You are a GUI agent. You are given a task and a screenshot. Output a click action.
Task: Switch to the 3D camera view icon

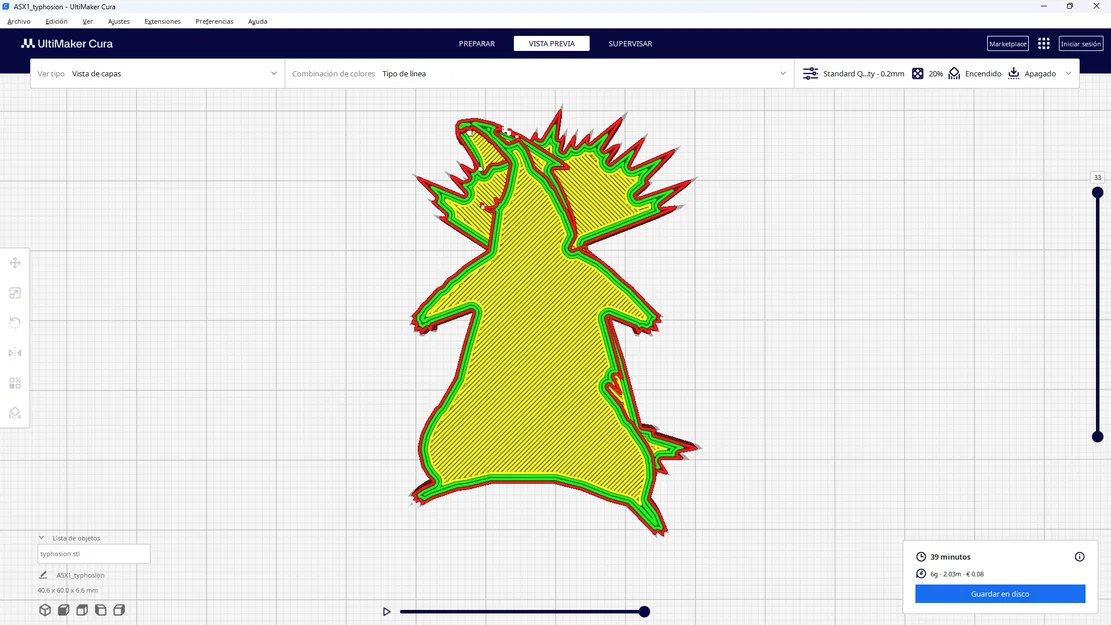[45, 609]
